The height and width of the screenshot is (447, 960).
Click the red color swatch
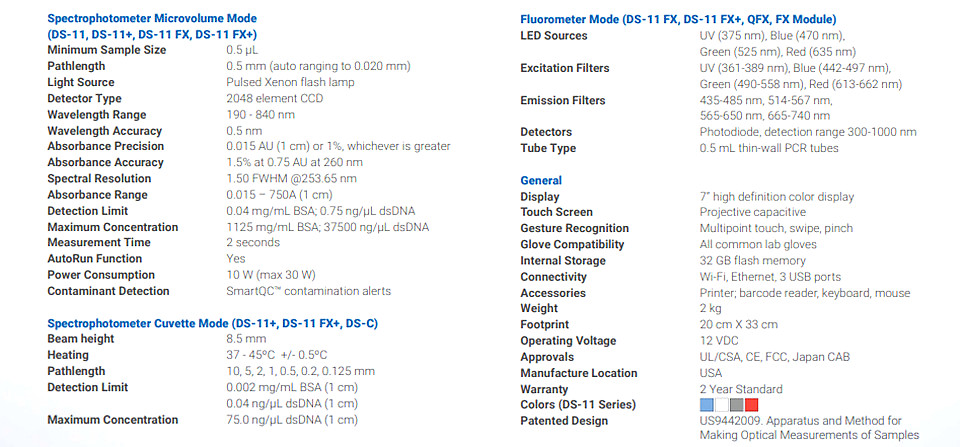pyautogui.click(x=752, y=405)
